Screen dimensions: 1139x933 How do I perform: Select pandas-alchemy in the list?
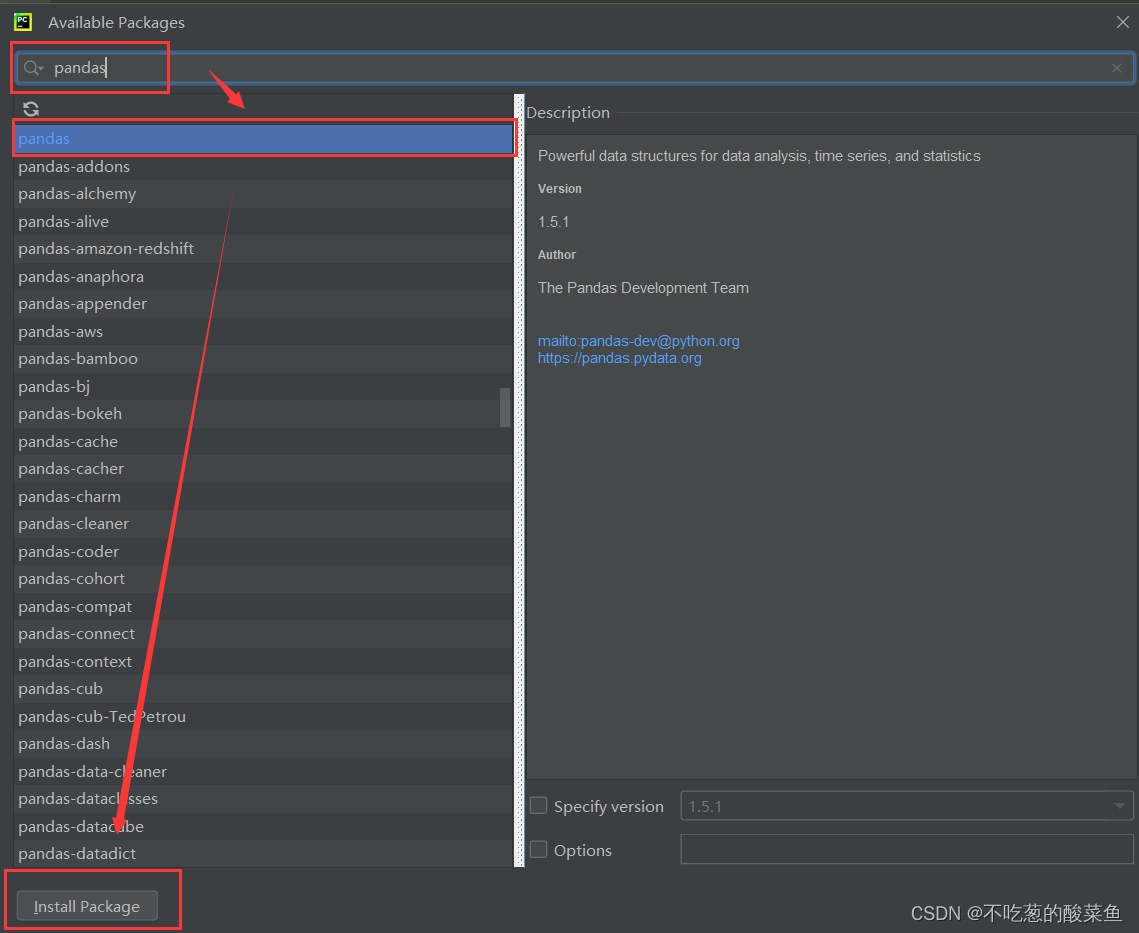263,194
